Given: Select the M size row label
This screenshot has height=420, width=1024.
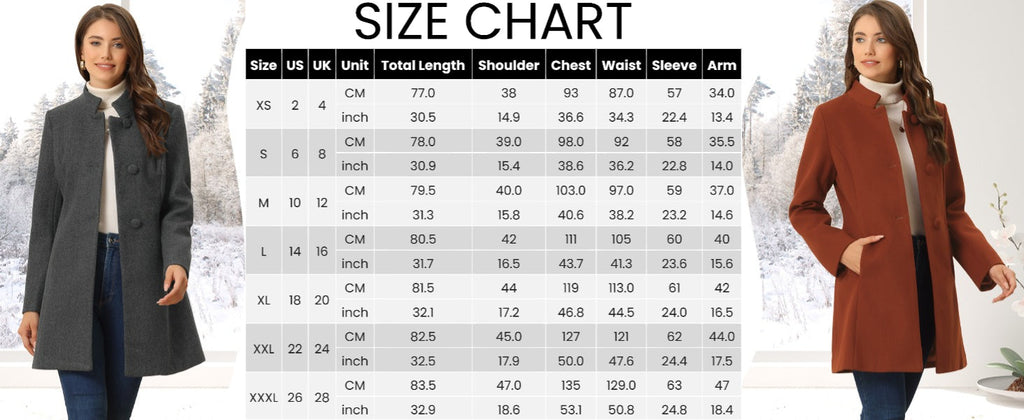Looking at the screenshot, I should pyautogui.click(x=264, y=203).
